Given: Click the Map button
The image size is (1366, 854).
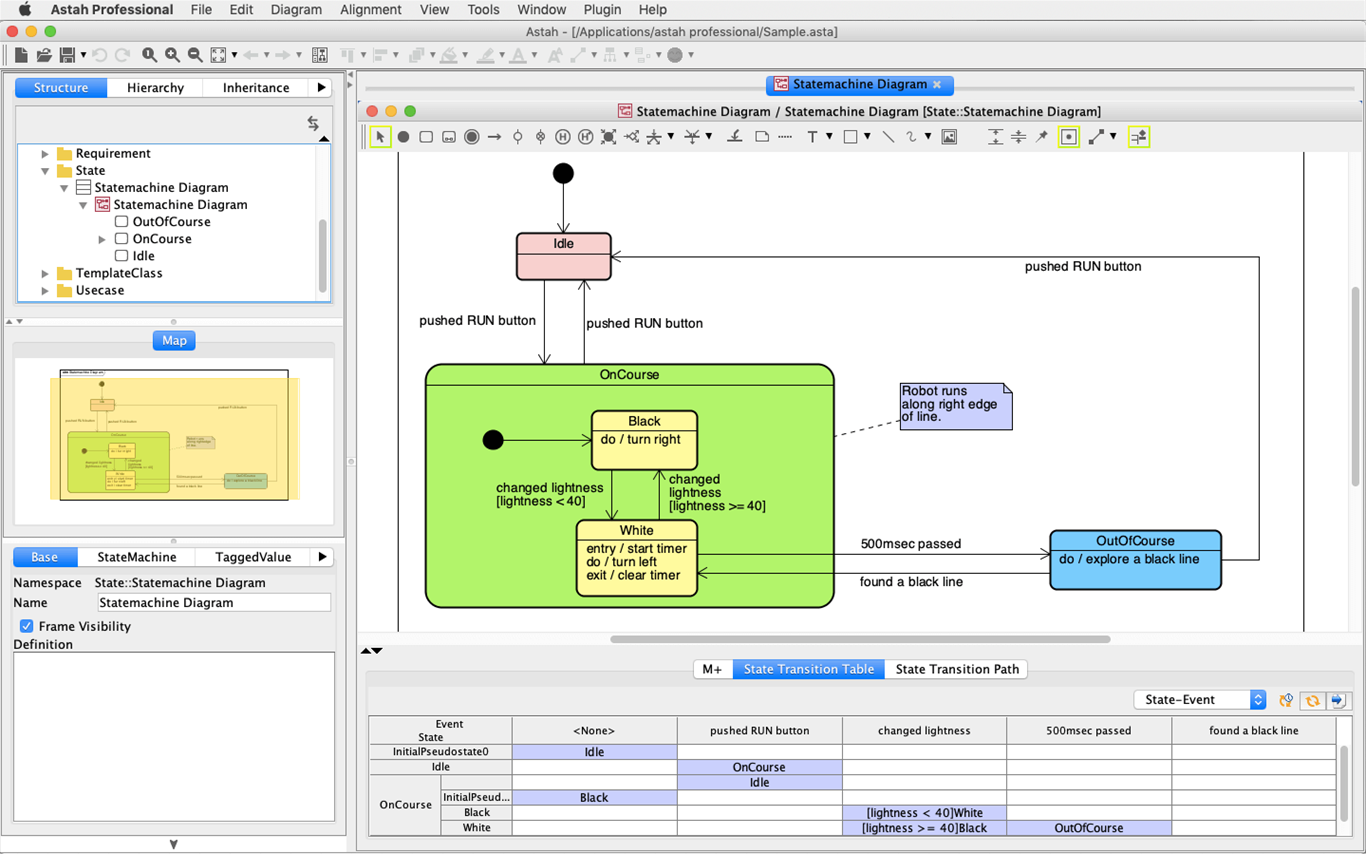Looking at the screenshot, I should tap(174, 341).
